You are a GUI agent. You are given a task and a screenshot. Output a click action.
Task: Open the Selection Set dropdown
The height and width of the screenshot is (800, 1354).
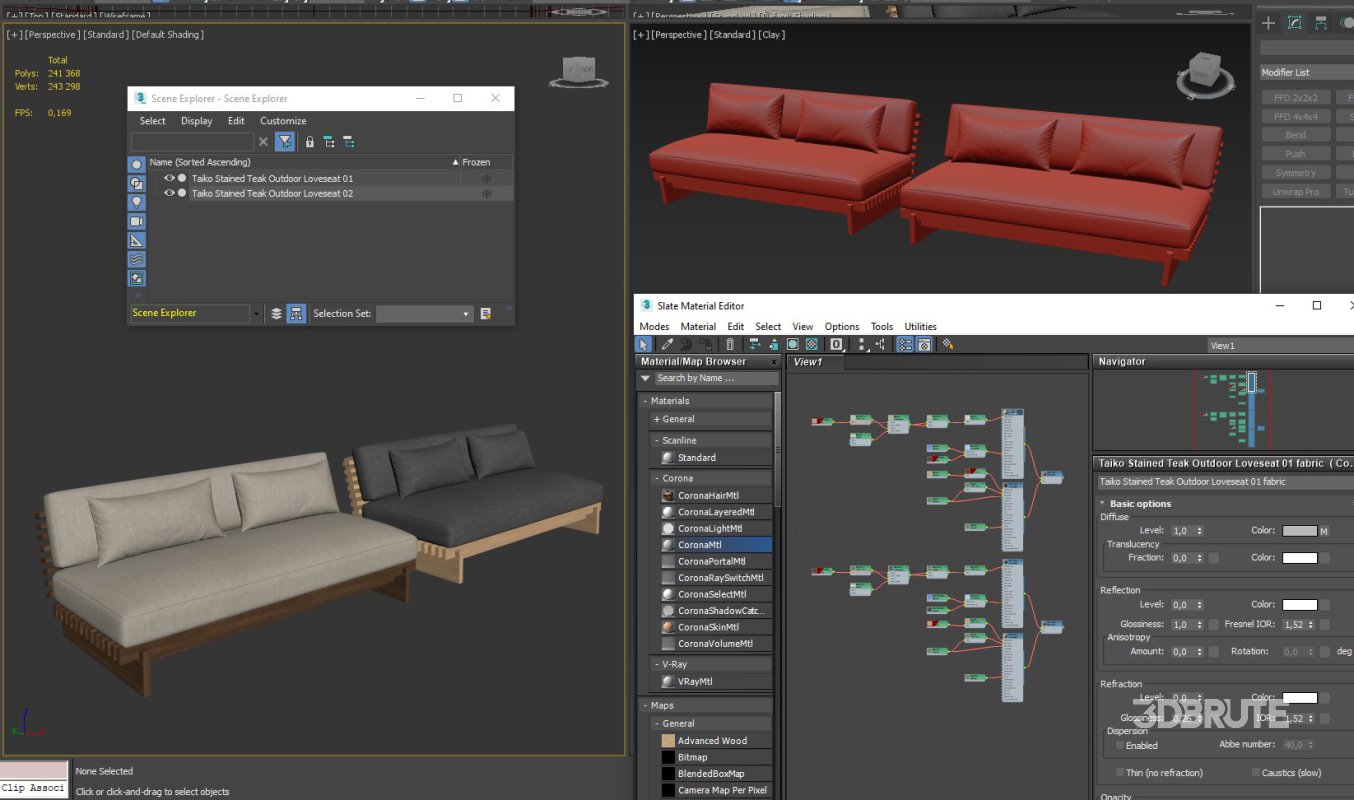(x=465, y=314)
